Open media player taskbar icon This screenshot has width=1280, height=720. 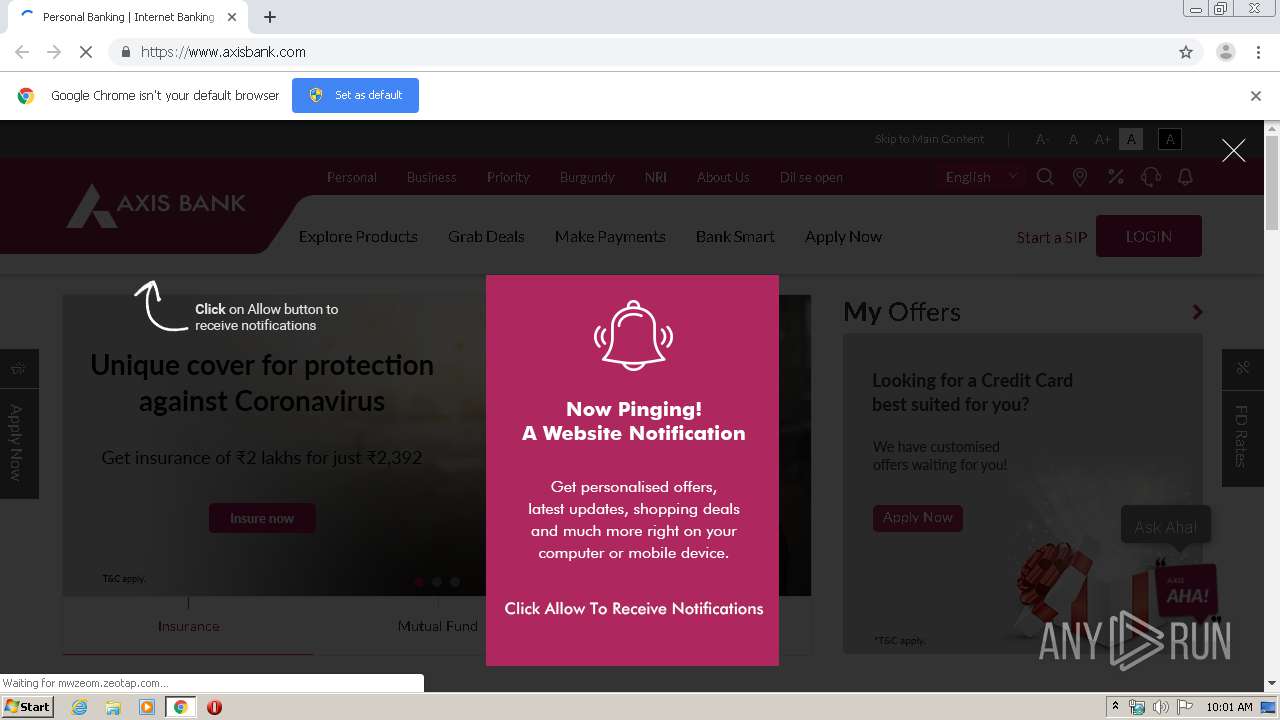pos(147,707)
